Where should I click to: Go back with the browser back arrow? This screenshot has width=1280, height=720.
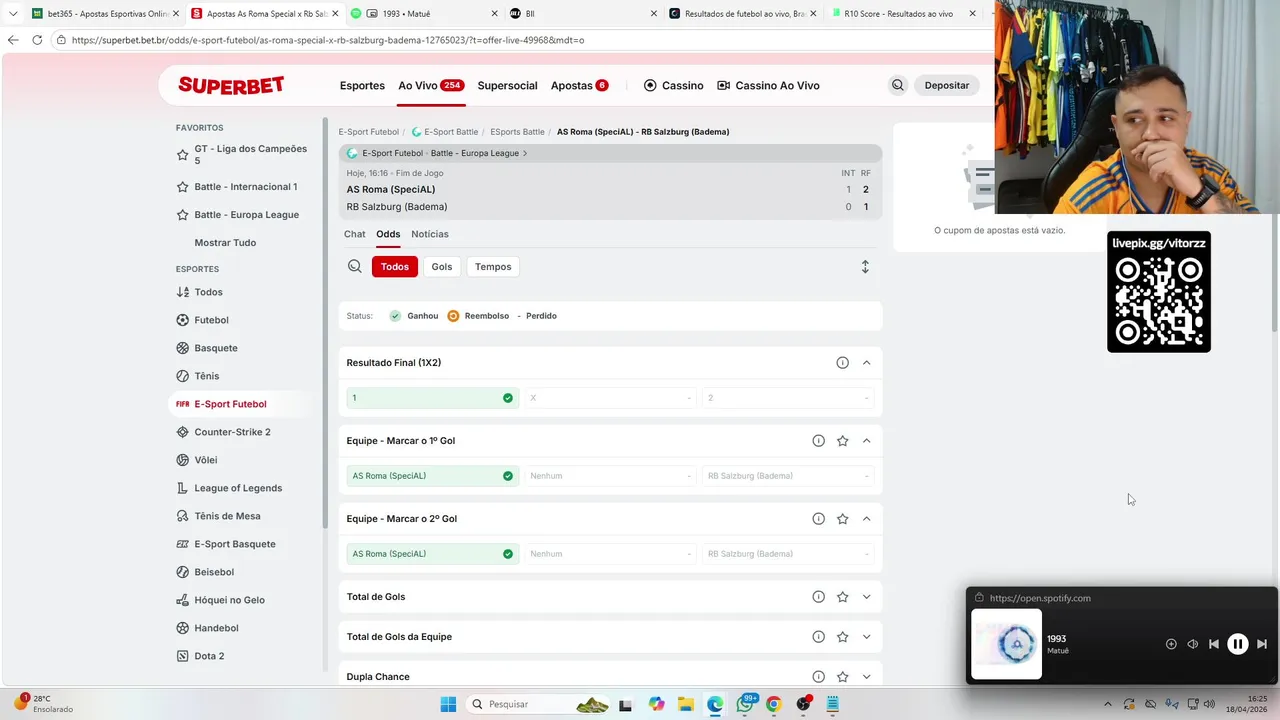tap(12, 40)
